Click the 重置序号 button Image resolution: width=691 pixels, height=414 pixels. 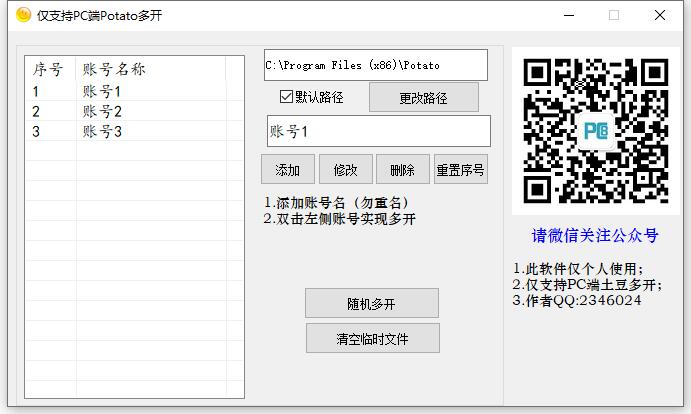point(461,169)
